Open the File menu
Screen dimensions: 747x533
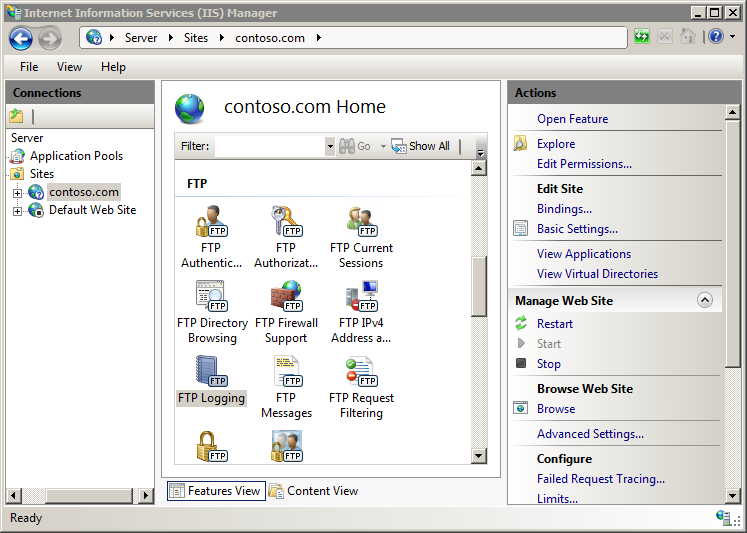(29, 67)
